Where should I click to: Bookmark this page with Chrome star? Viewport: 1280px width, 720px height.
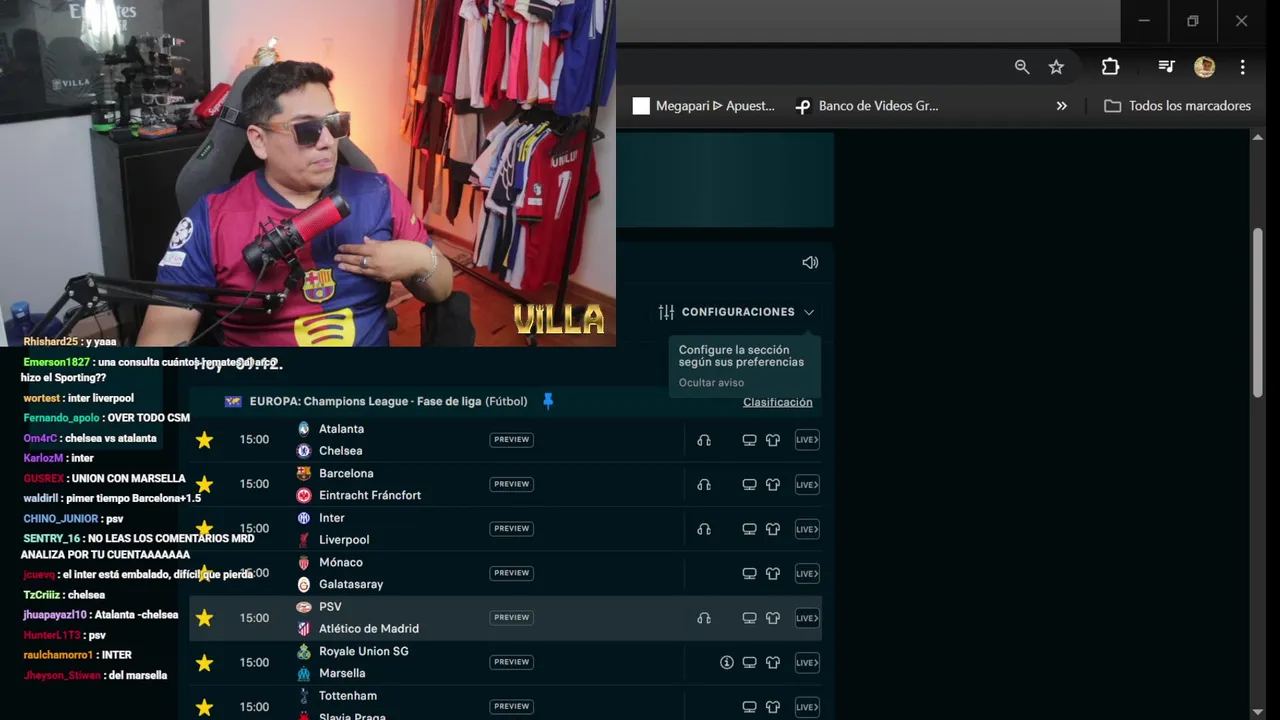[x=1056, y=67]
